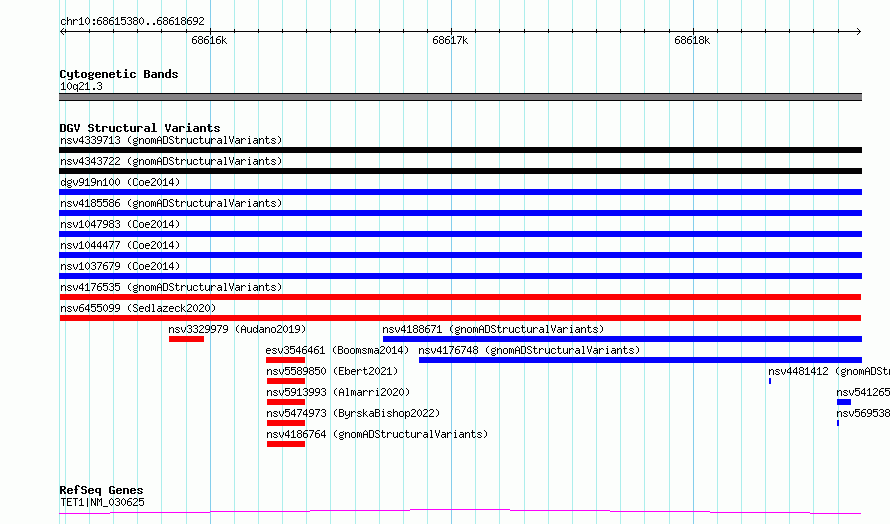Click the nsv4339713 variant label
Viewport: 890px width, 524px height.
(171, 140)
